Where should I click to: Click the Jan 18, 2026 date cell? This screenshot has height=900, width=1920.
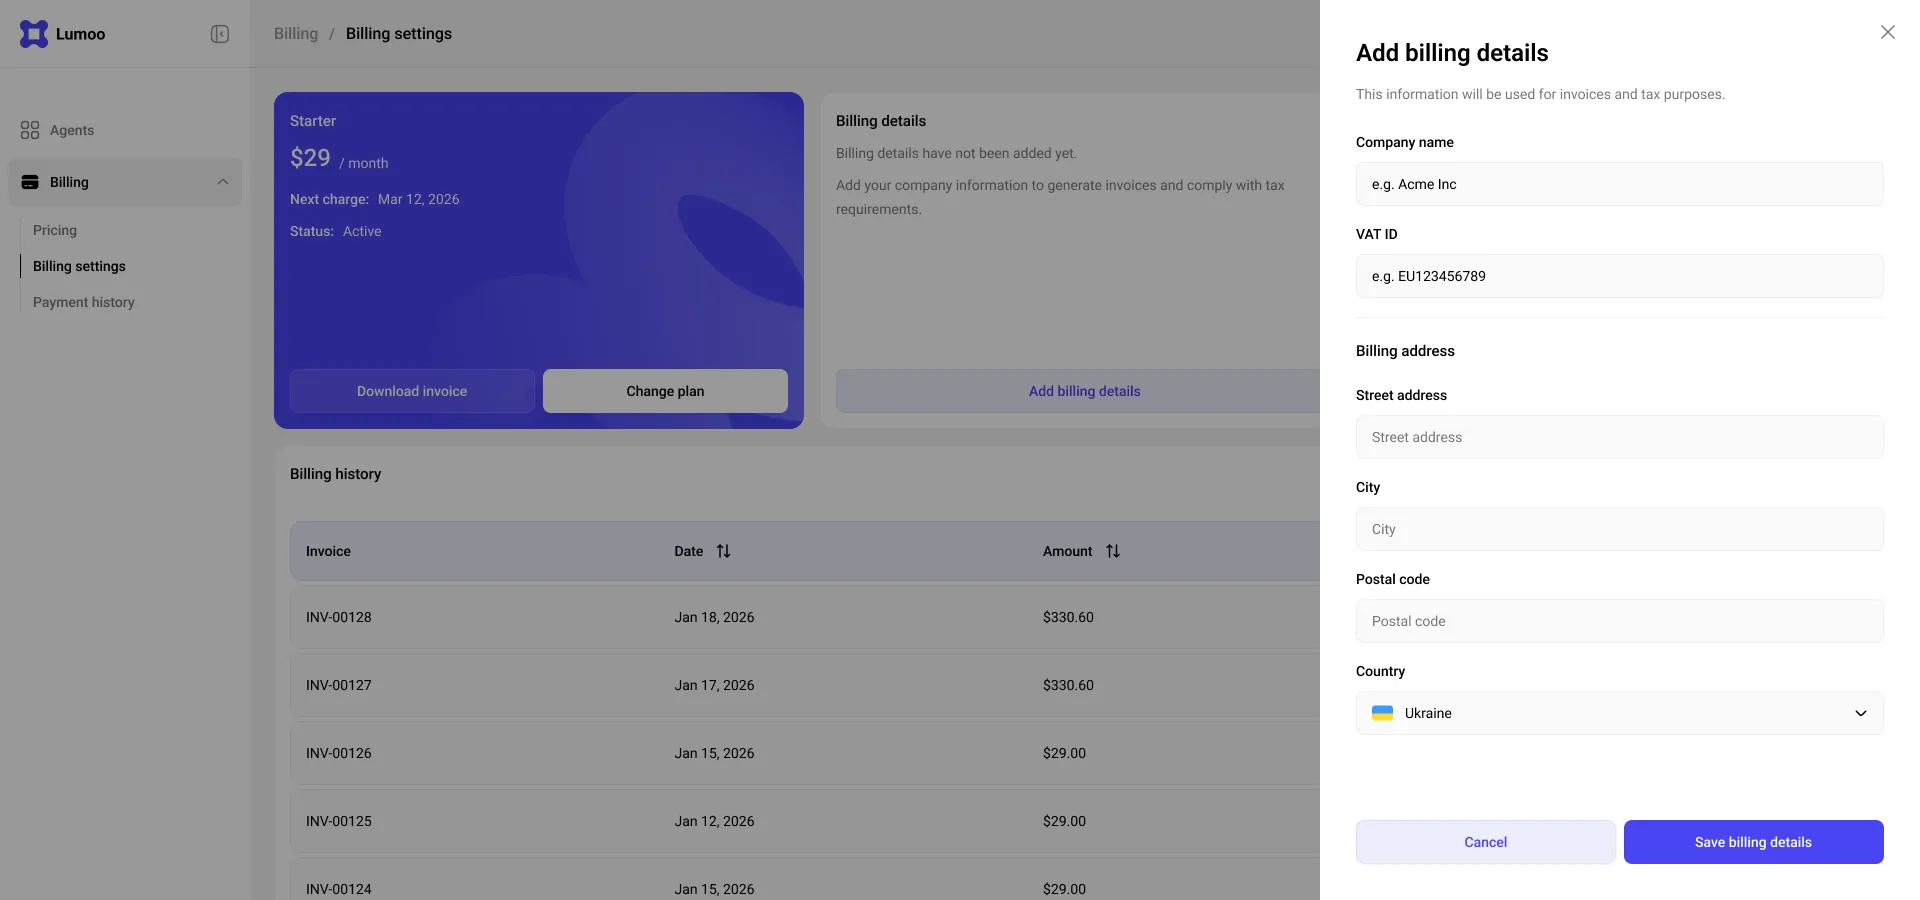[x=714, y=617]
